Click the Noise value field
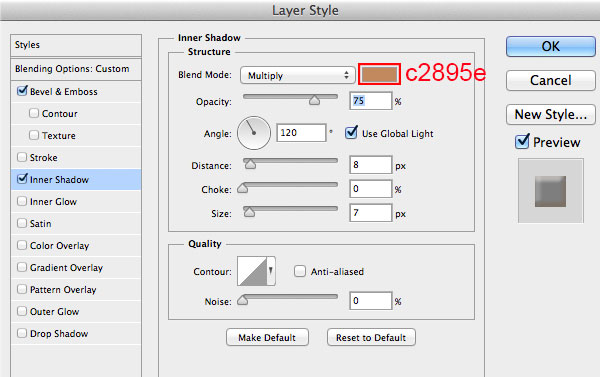 [371, 300]
